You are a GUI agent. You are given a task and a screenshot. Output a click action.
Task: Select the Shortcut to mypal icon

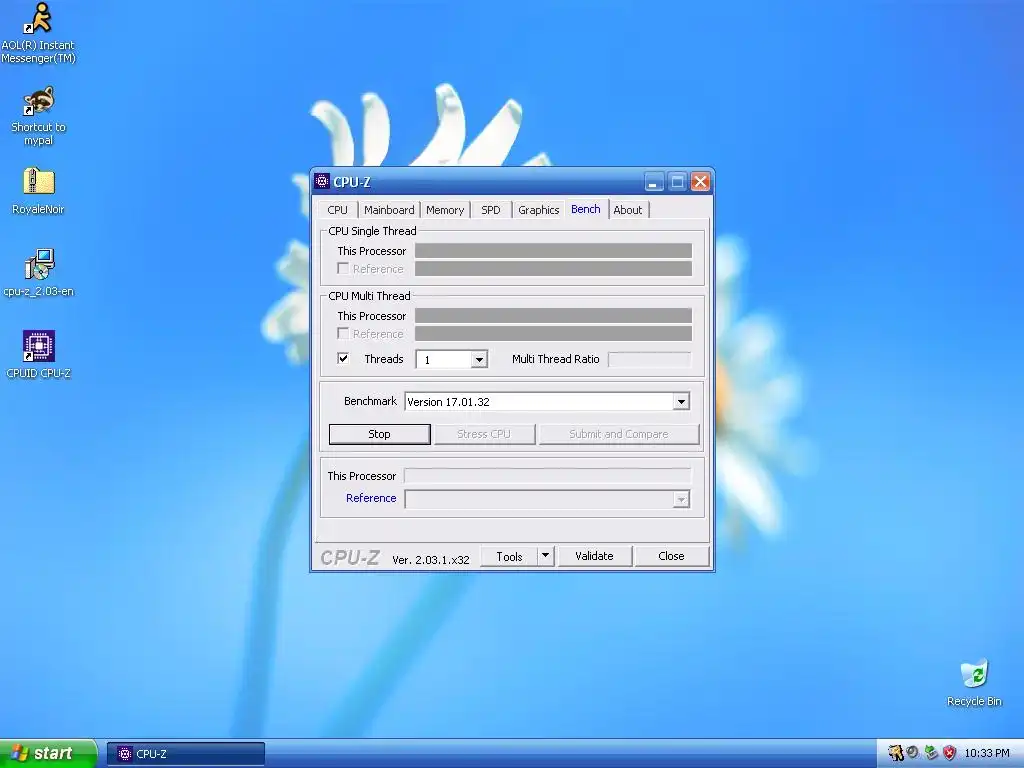tap(38, 116)
